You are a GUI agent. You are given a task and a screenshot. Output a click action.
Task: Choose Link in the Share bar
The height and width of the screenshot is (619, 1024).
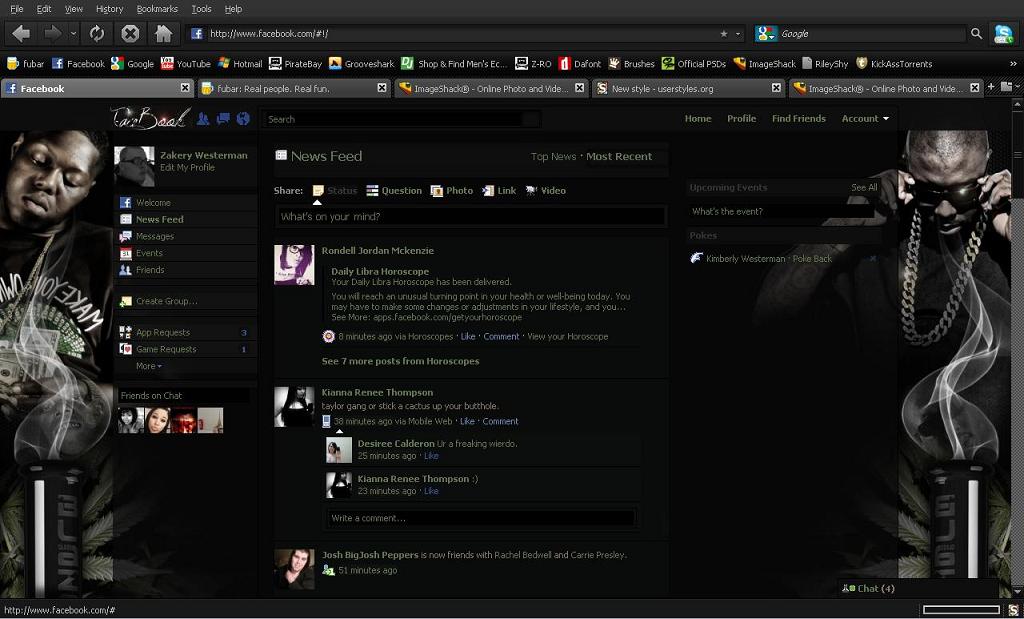tap(499, 191)
